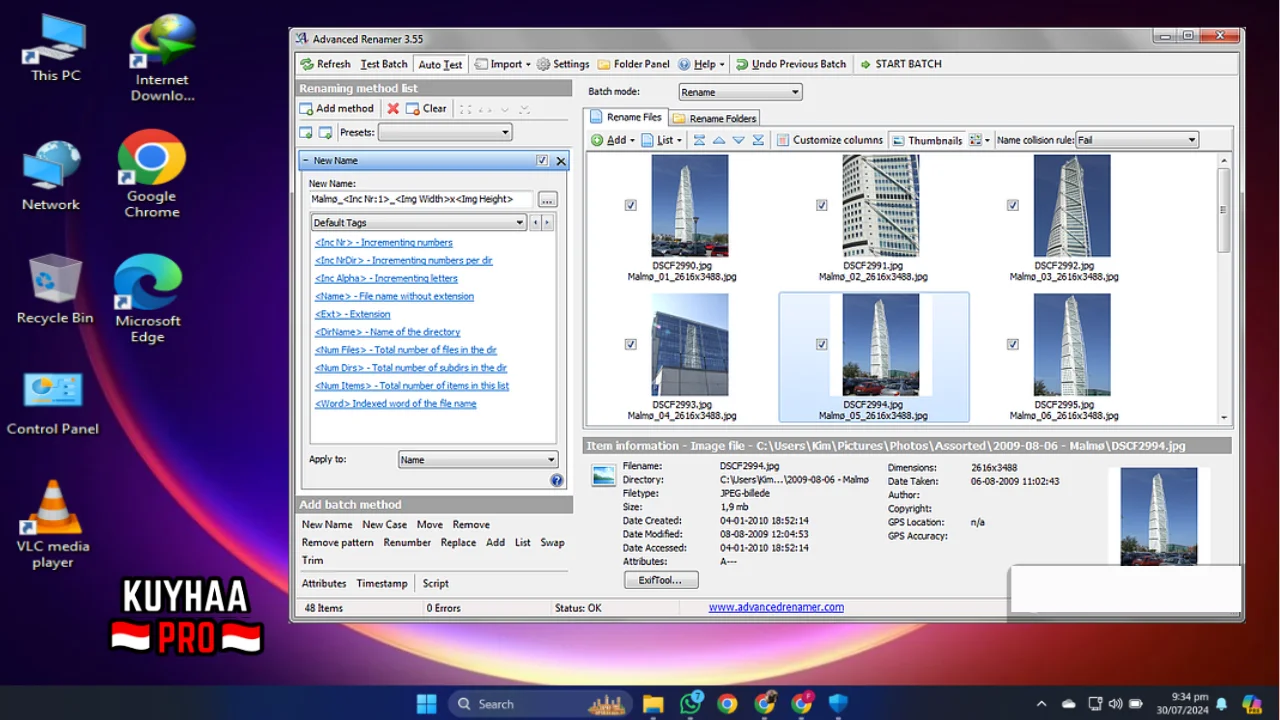Toggle the Folder Panel

(634, 64)
